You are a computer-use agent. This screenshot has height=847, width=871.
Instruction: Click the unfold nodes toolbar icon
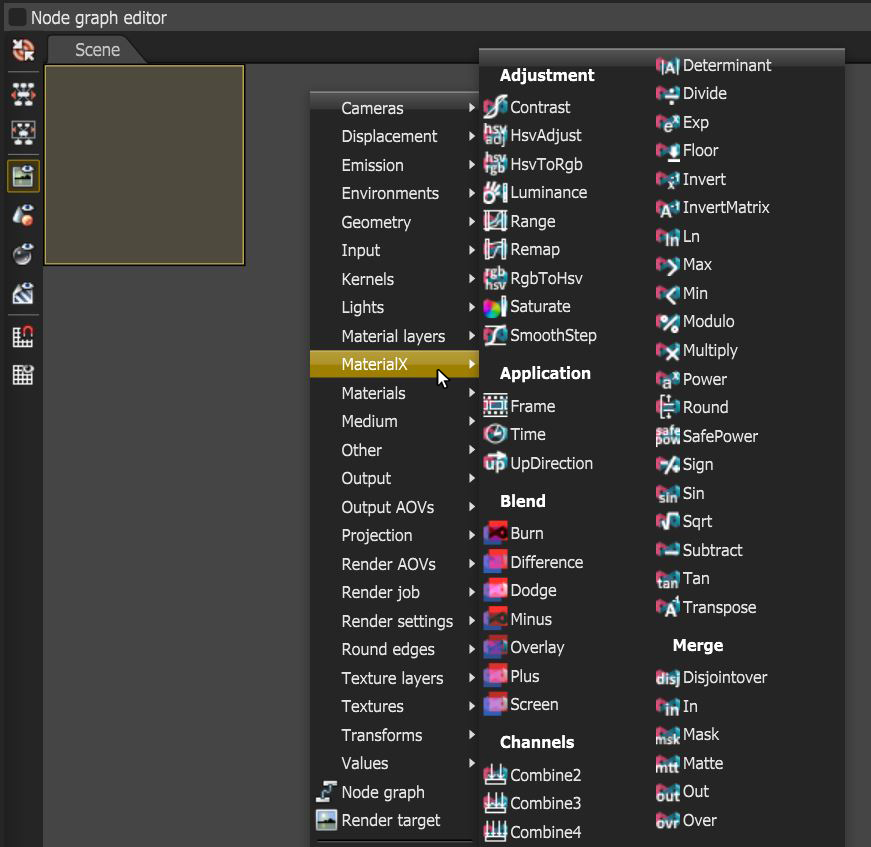pos(23,94)
